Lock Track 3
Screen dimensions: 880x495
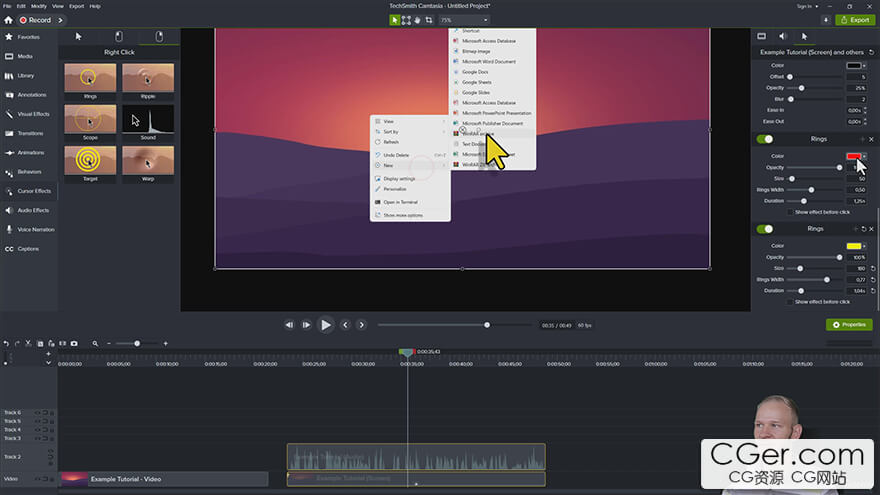pyautogui.click(x=52, y=438)
